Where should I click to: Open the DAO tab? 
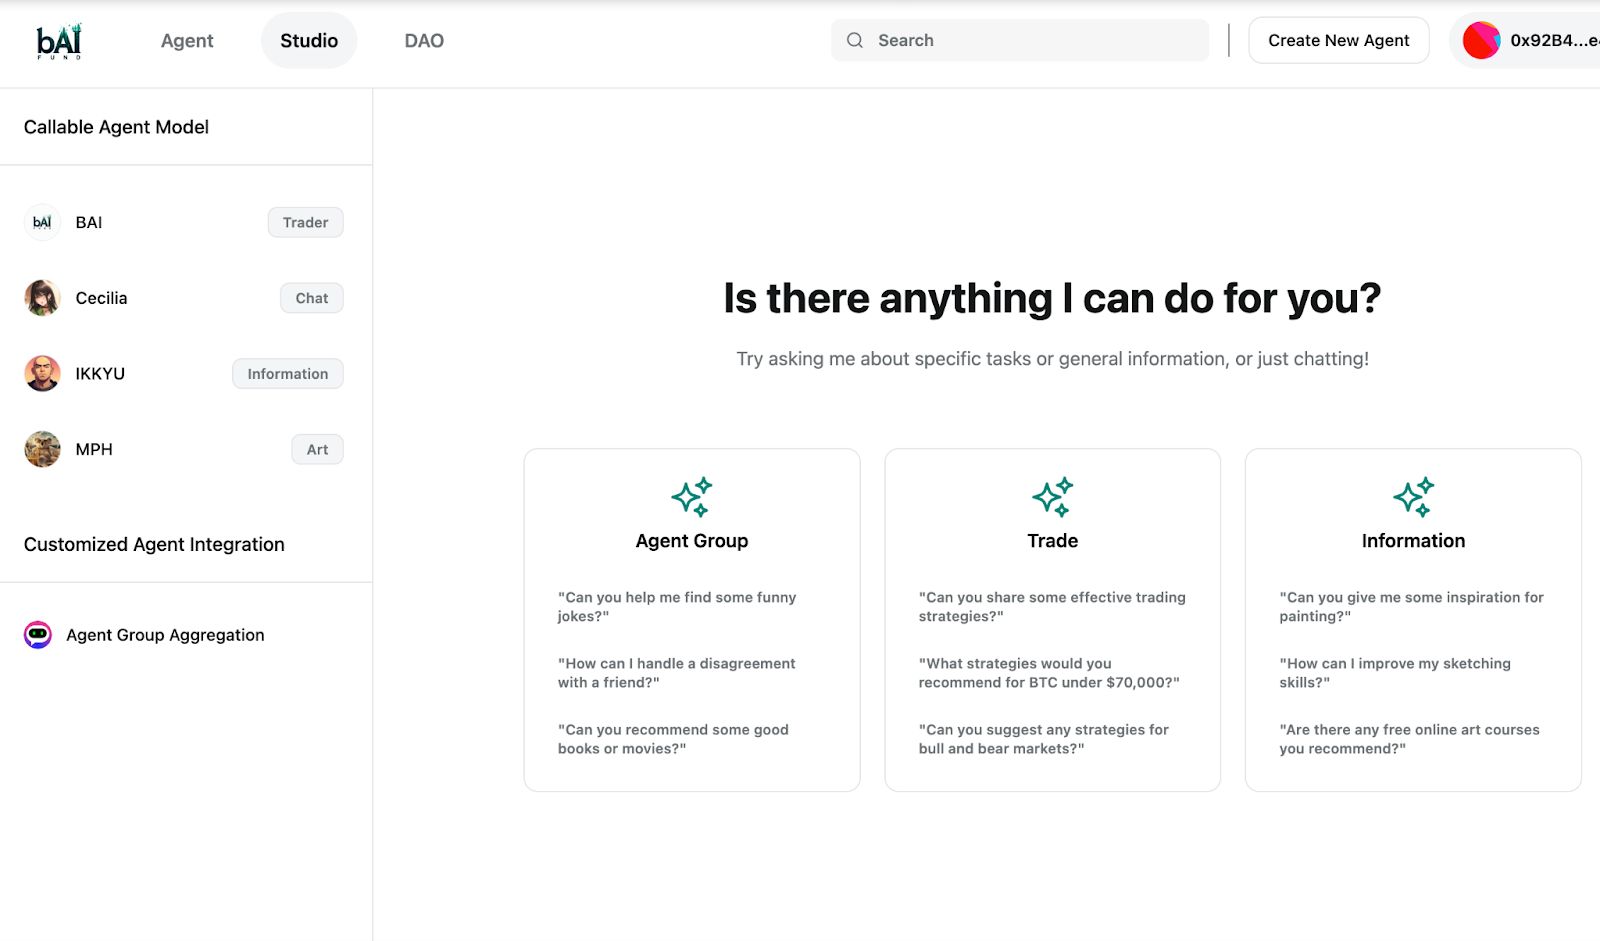coord(424,41)
